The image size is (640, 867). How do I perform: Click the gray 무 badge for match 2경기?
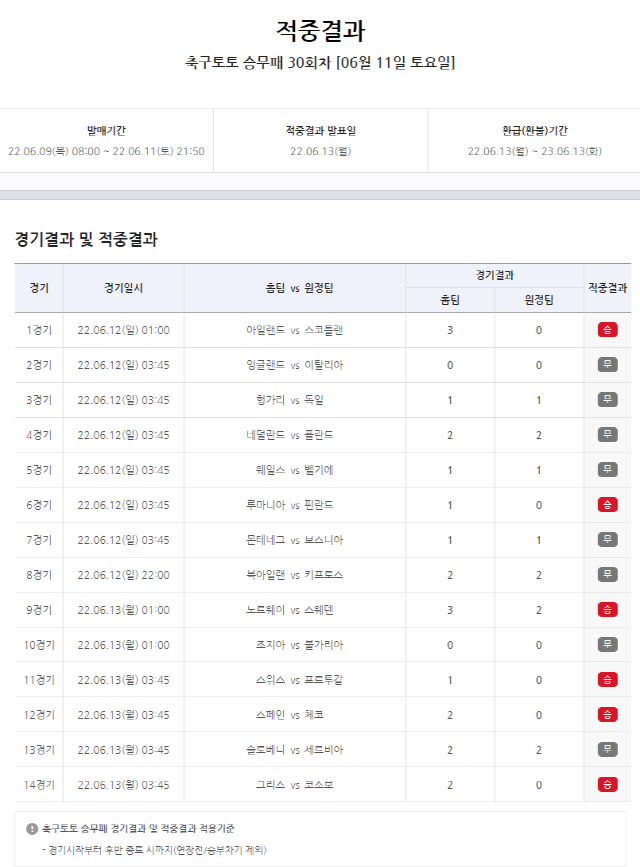tap(607, 365)
